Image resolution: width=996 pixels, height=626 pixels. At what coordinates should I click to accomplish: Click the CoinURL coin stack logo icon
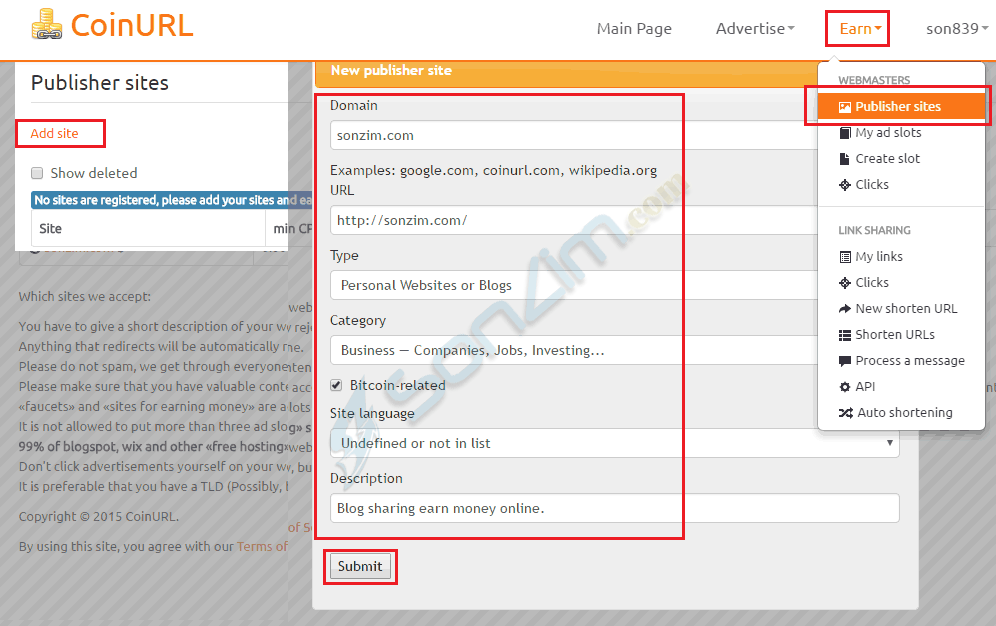point(46,24)
